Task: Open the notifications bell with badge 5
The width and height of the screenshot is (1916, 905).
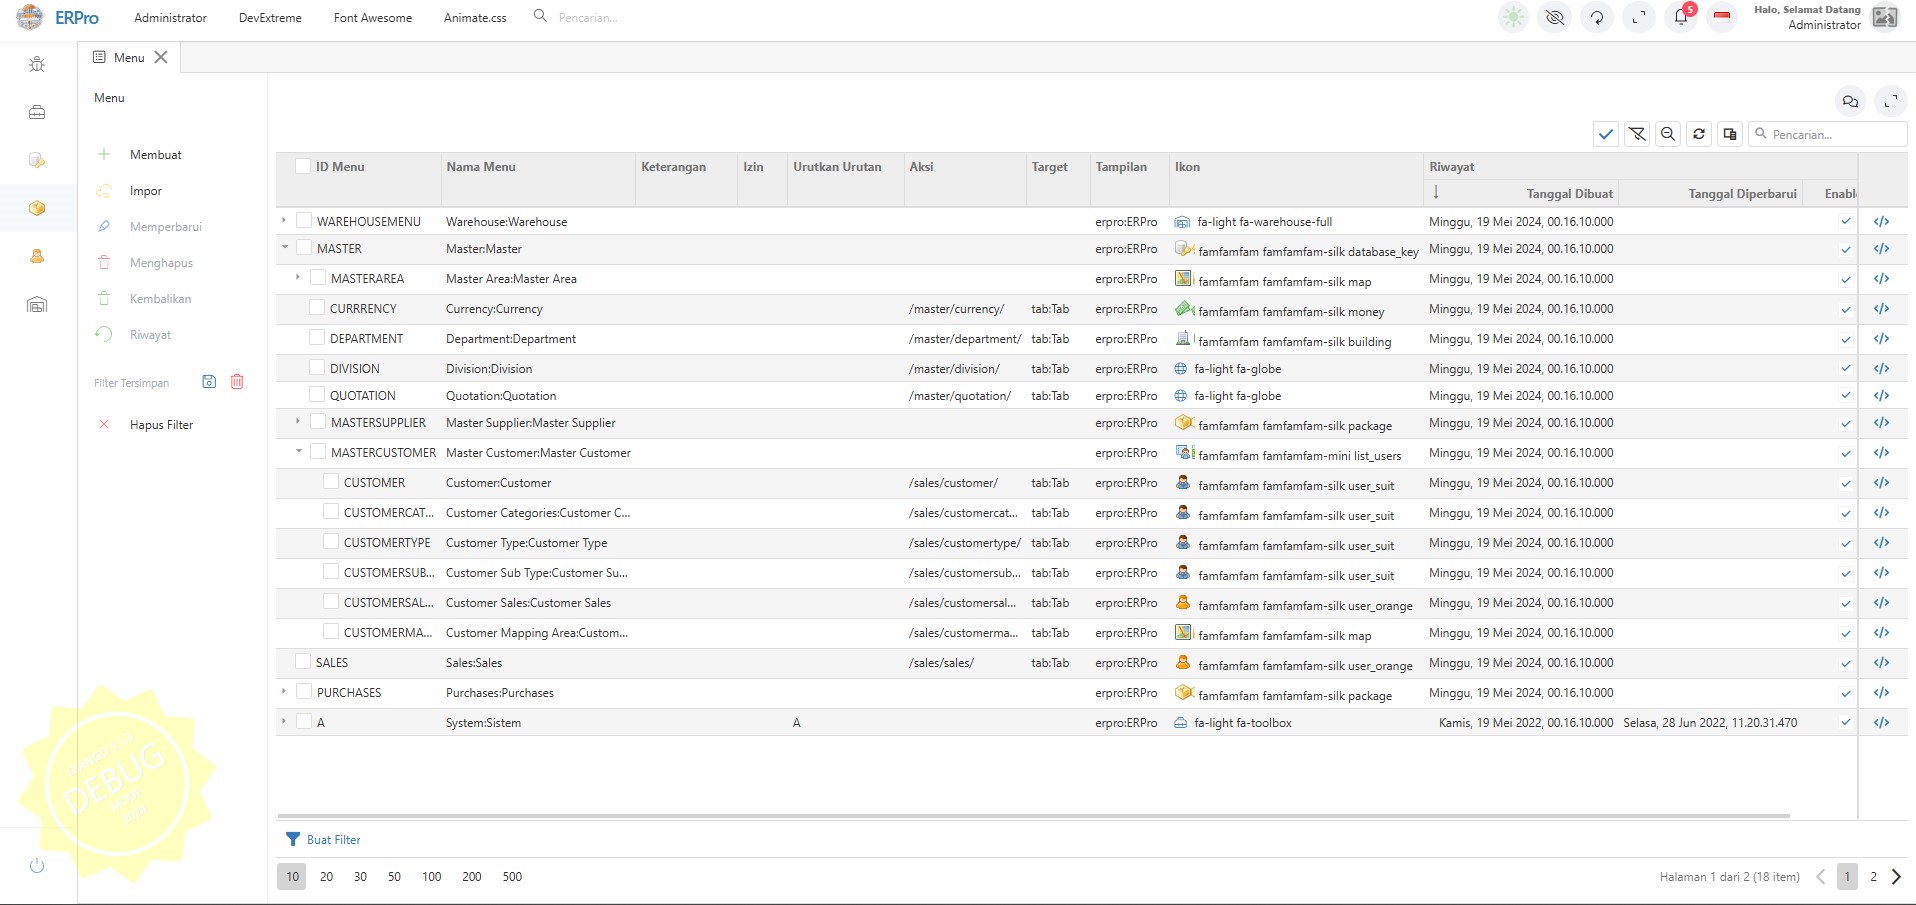Action: [1681, 18]
